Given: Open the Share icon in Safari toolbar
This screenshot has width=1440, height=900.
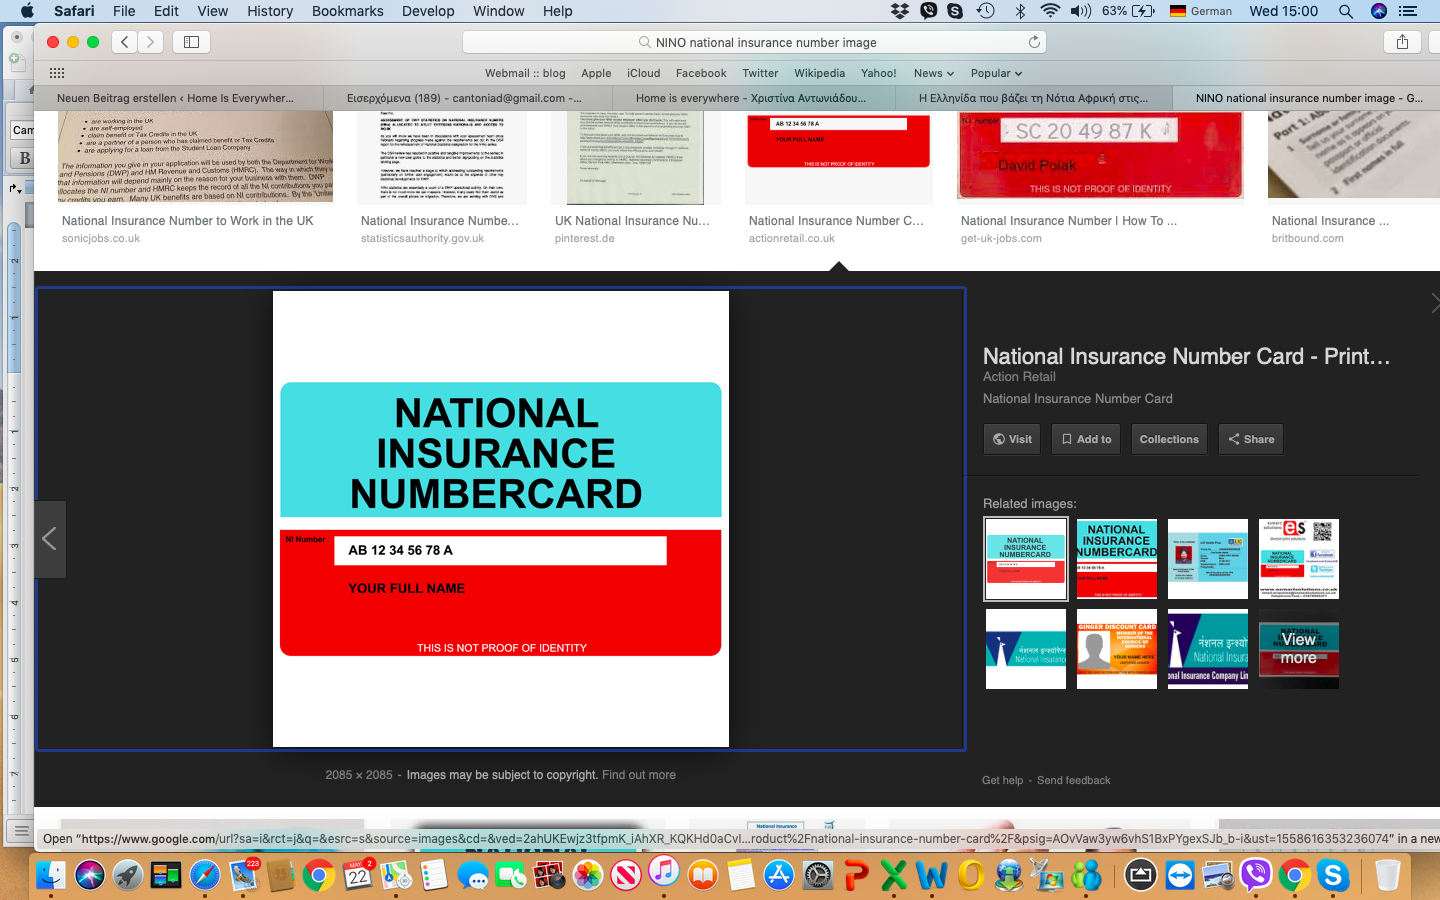Looking at the screenshot, I should tap(1402, 42).
